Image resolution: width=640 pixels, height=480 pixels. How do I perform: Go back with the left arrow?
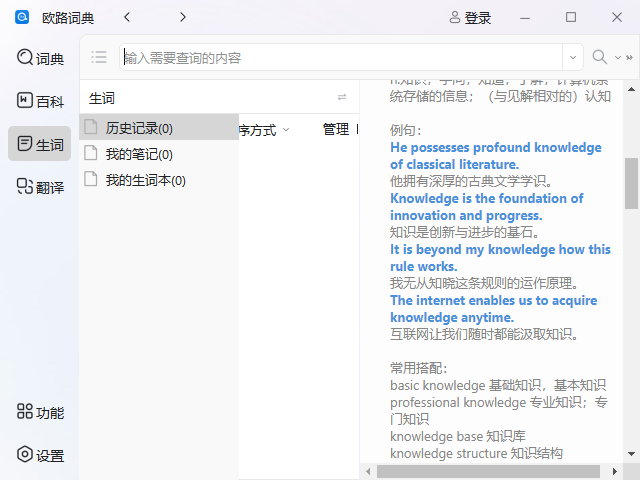pos(127,17)
